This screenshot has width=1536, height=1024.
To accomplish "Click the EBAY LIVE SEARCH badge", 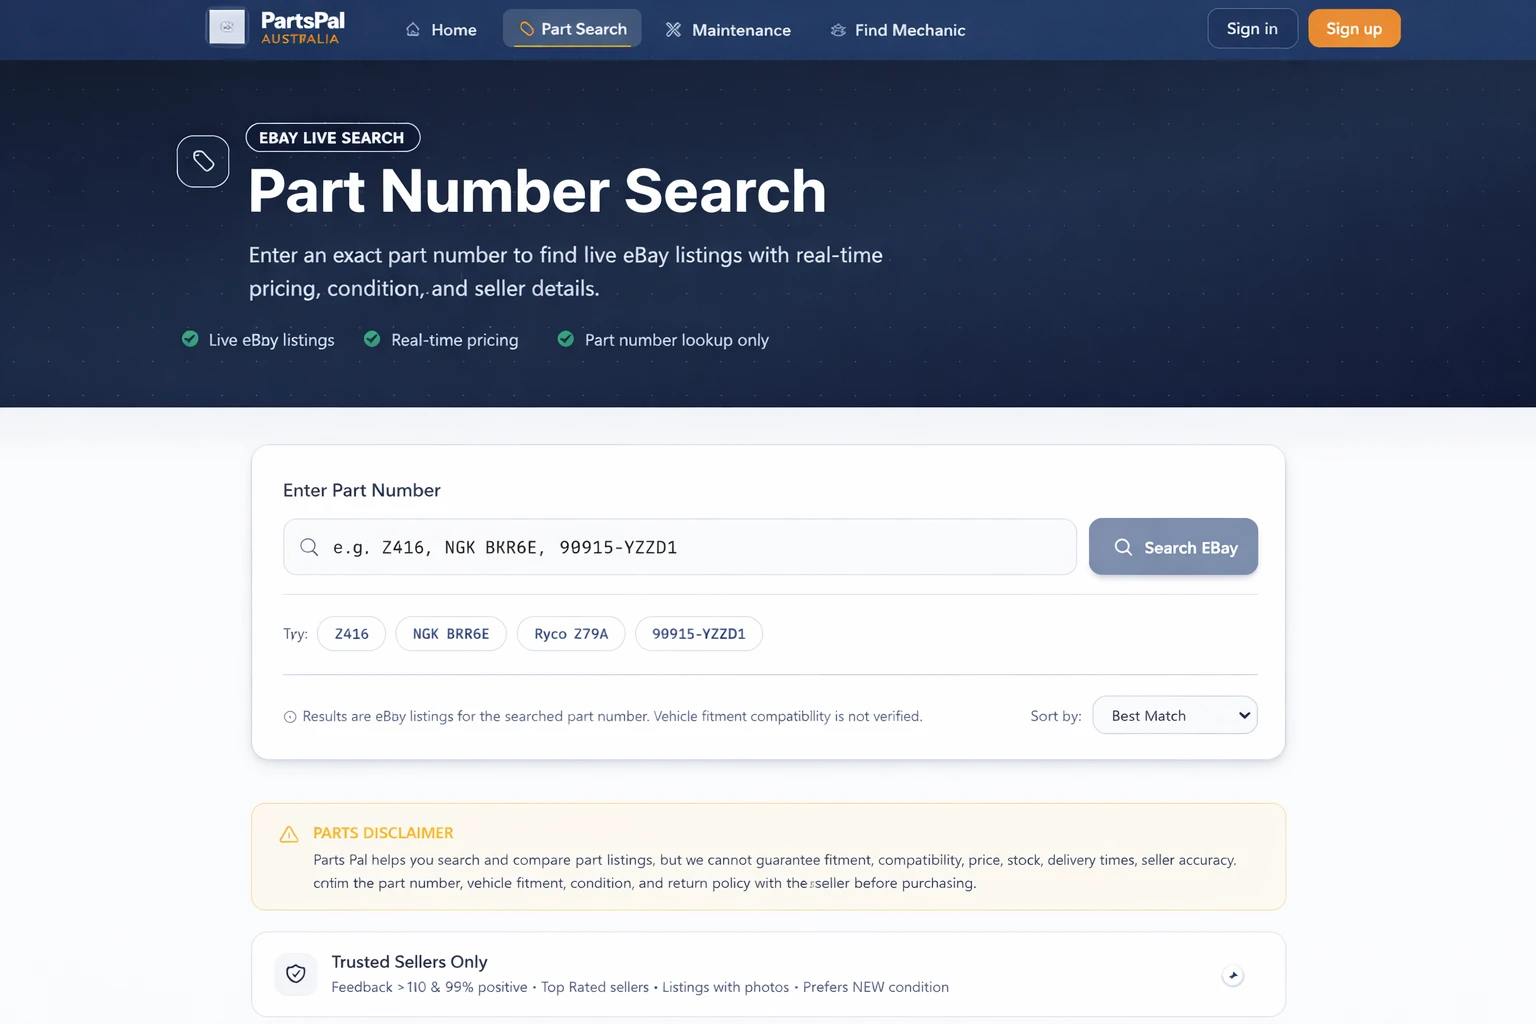I will click(x=332, y=137).
